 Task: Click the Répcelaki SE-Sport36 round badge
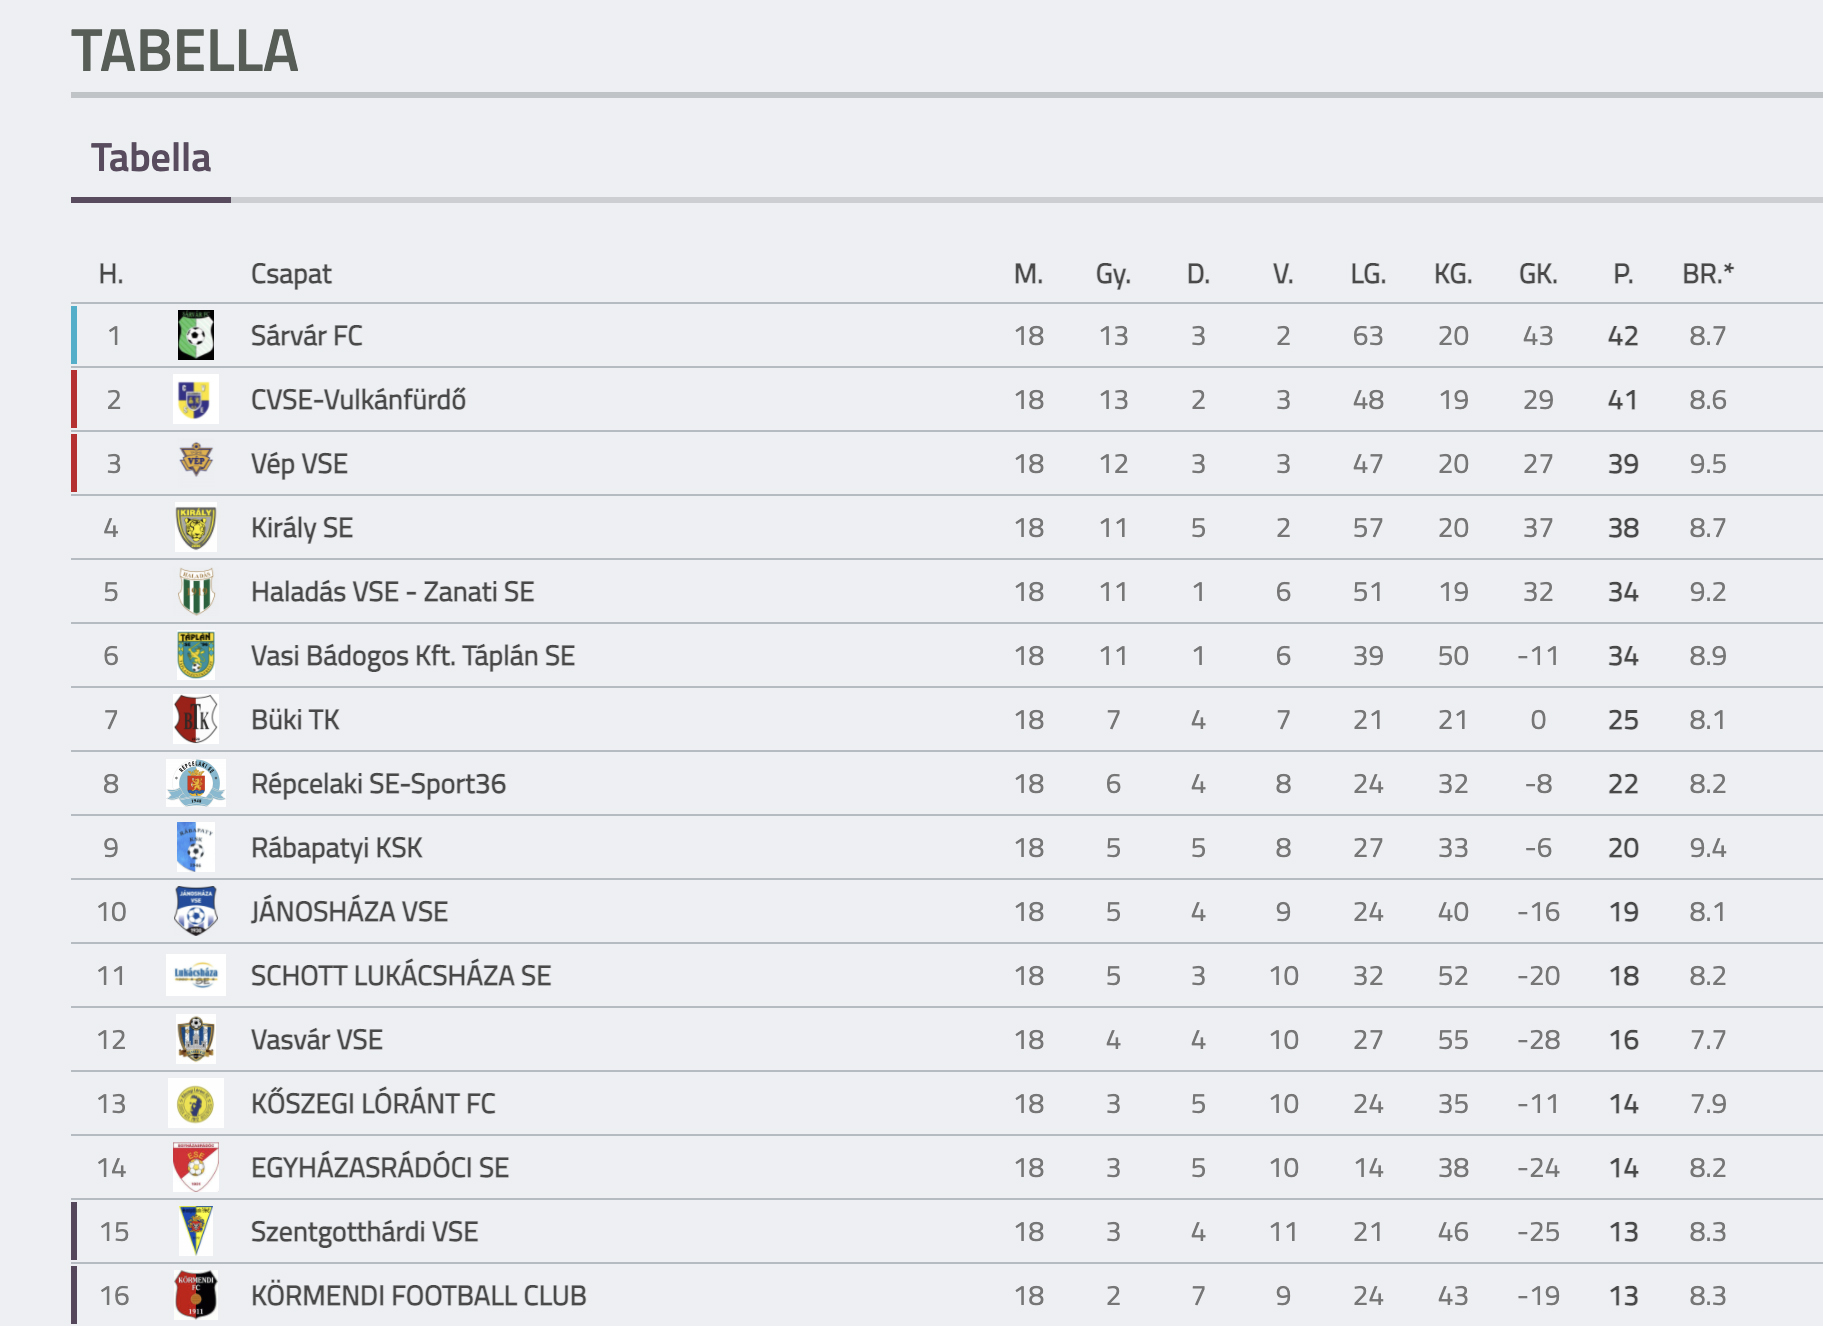[196, 783]
